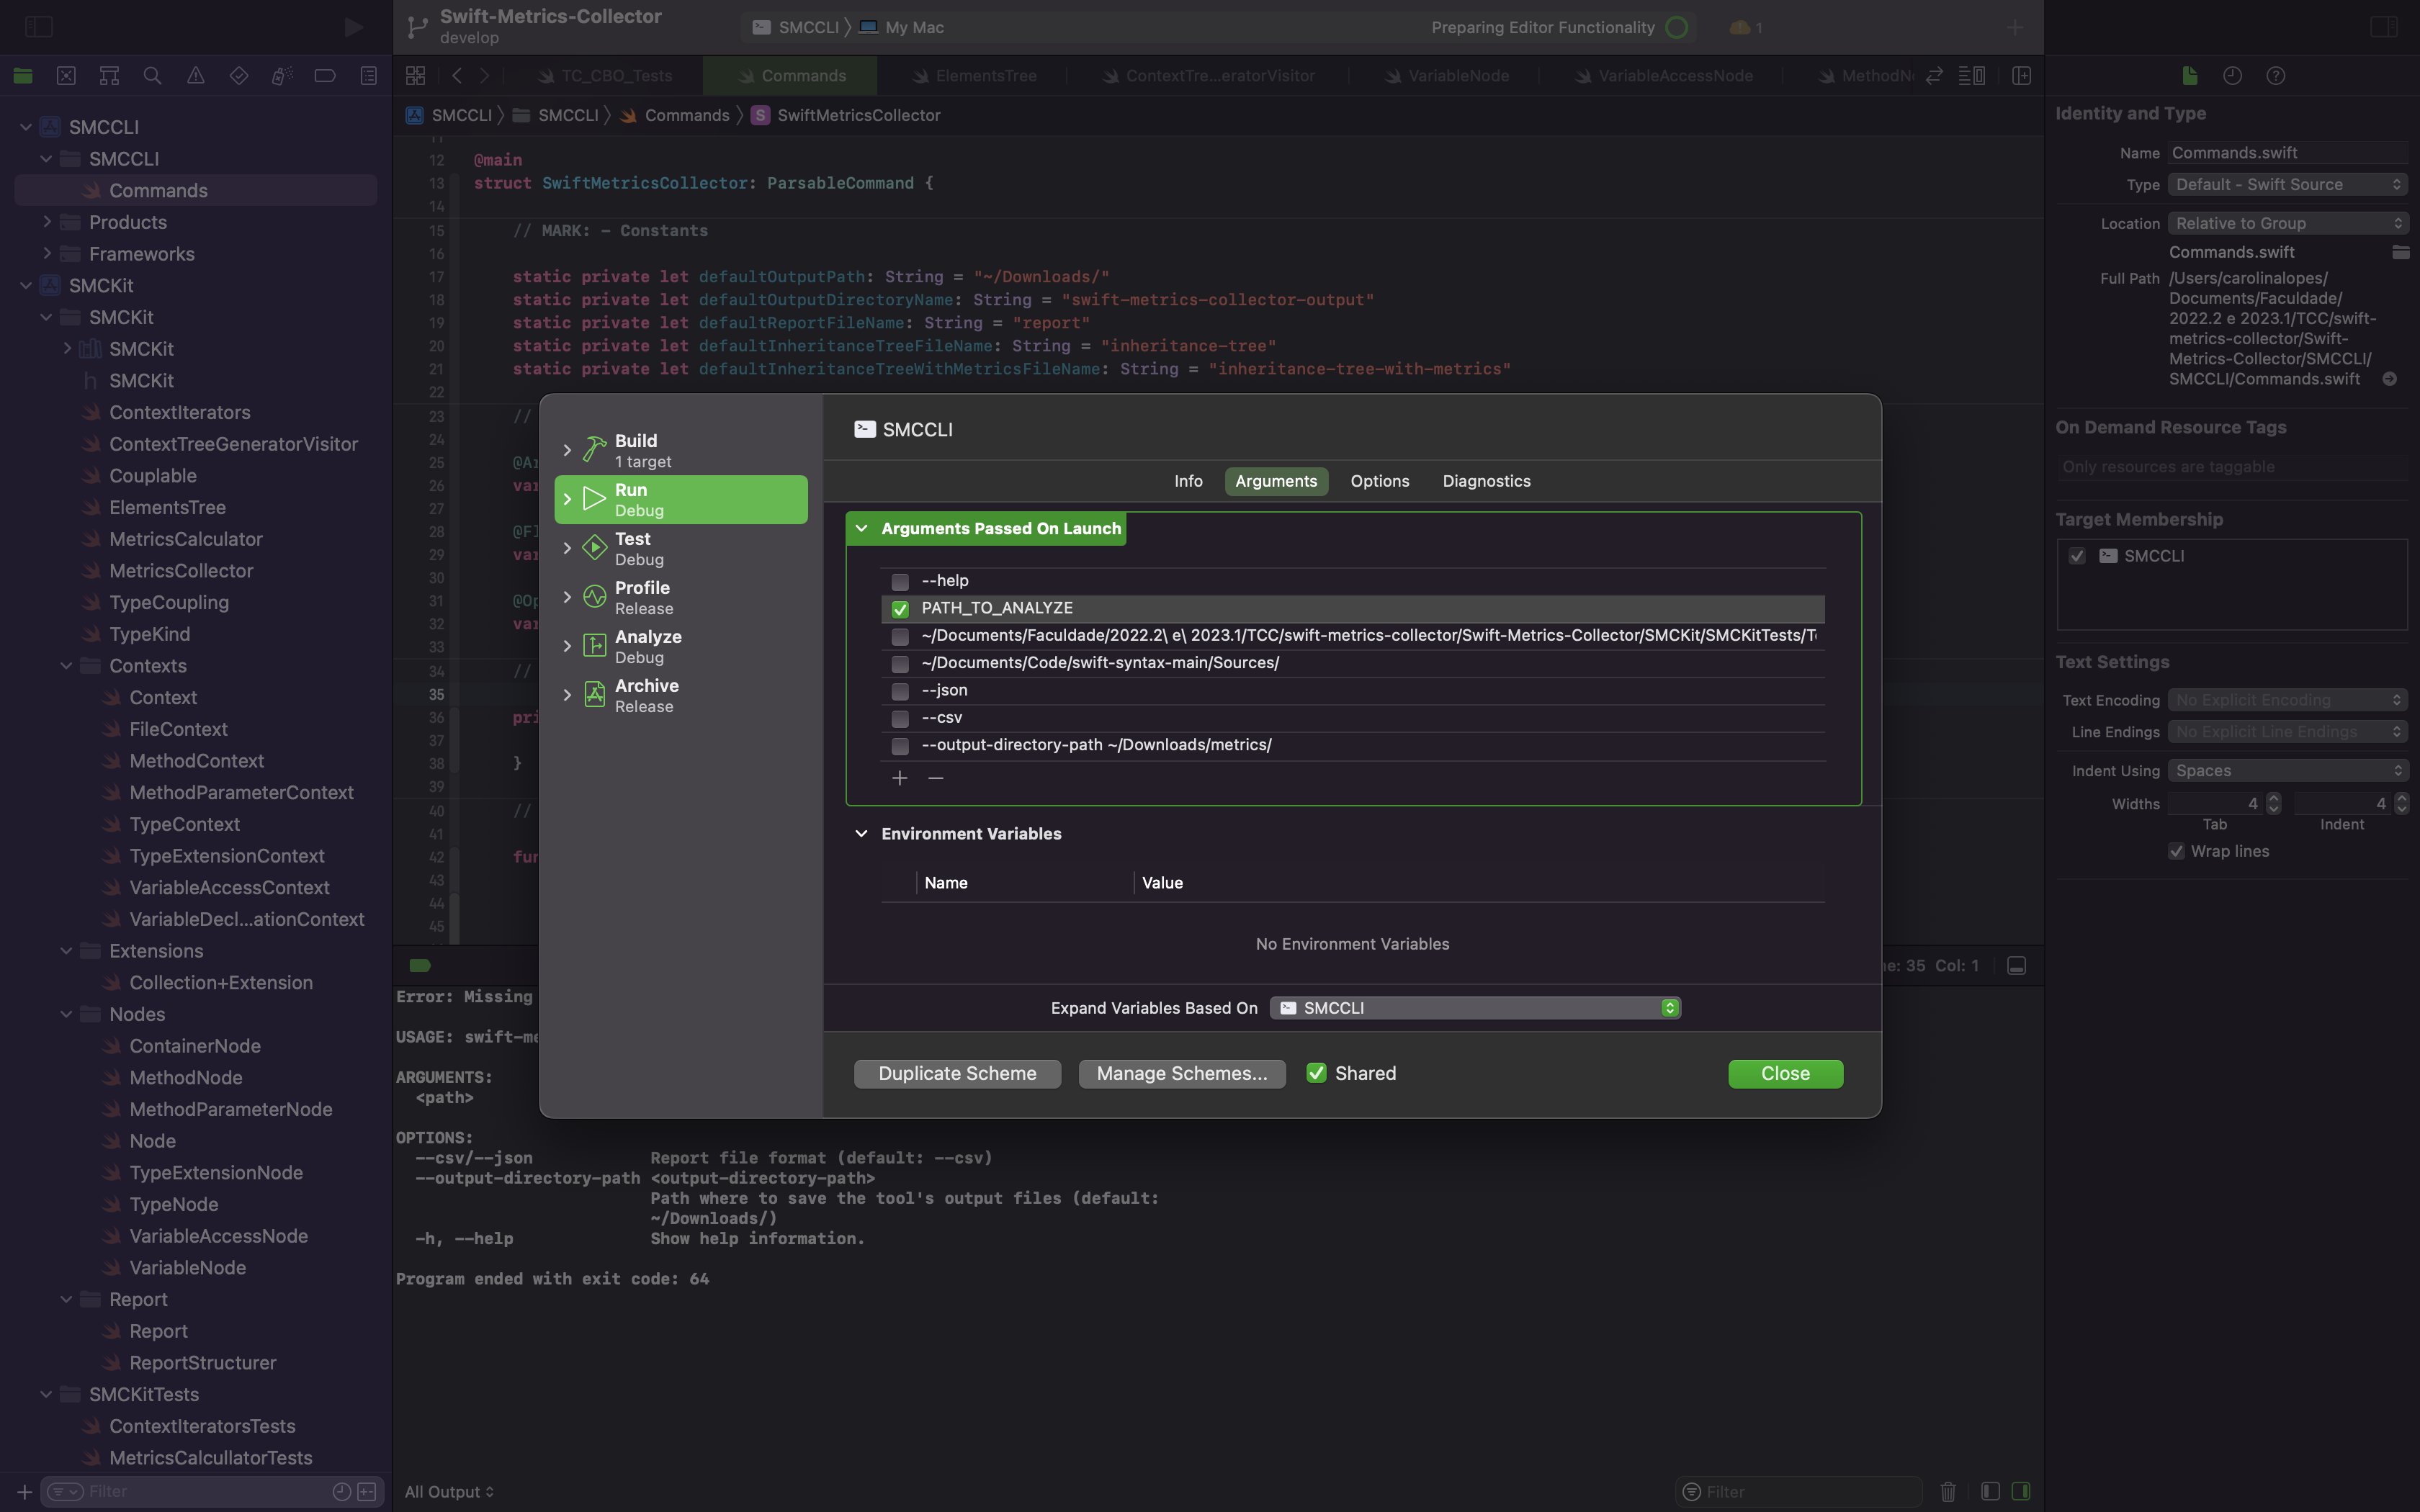Open the Breakpoint navigator icon
2420x1512 pixels.
(x=325, y=76)
